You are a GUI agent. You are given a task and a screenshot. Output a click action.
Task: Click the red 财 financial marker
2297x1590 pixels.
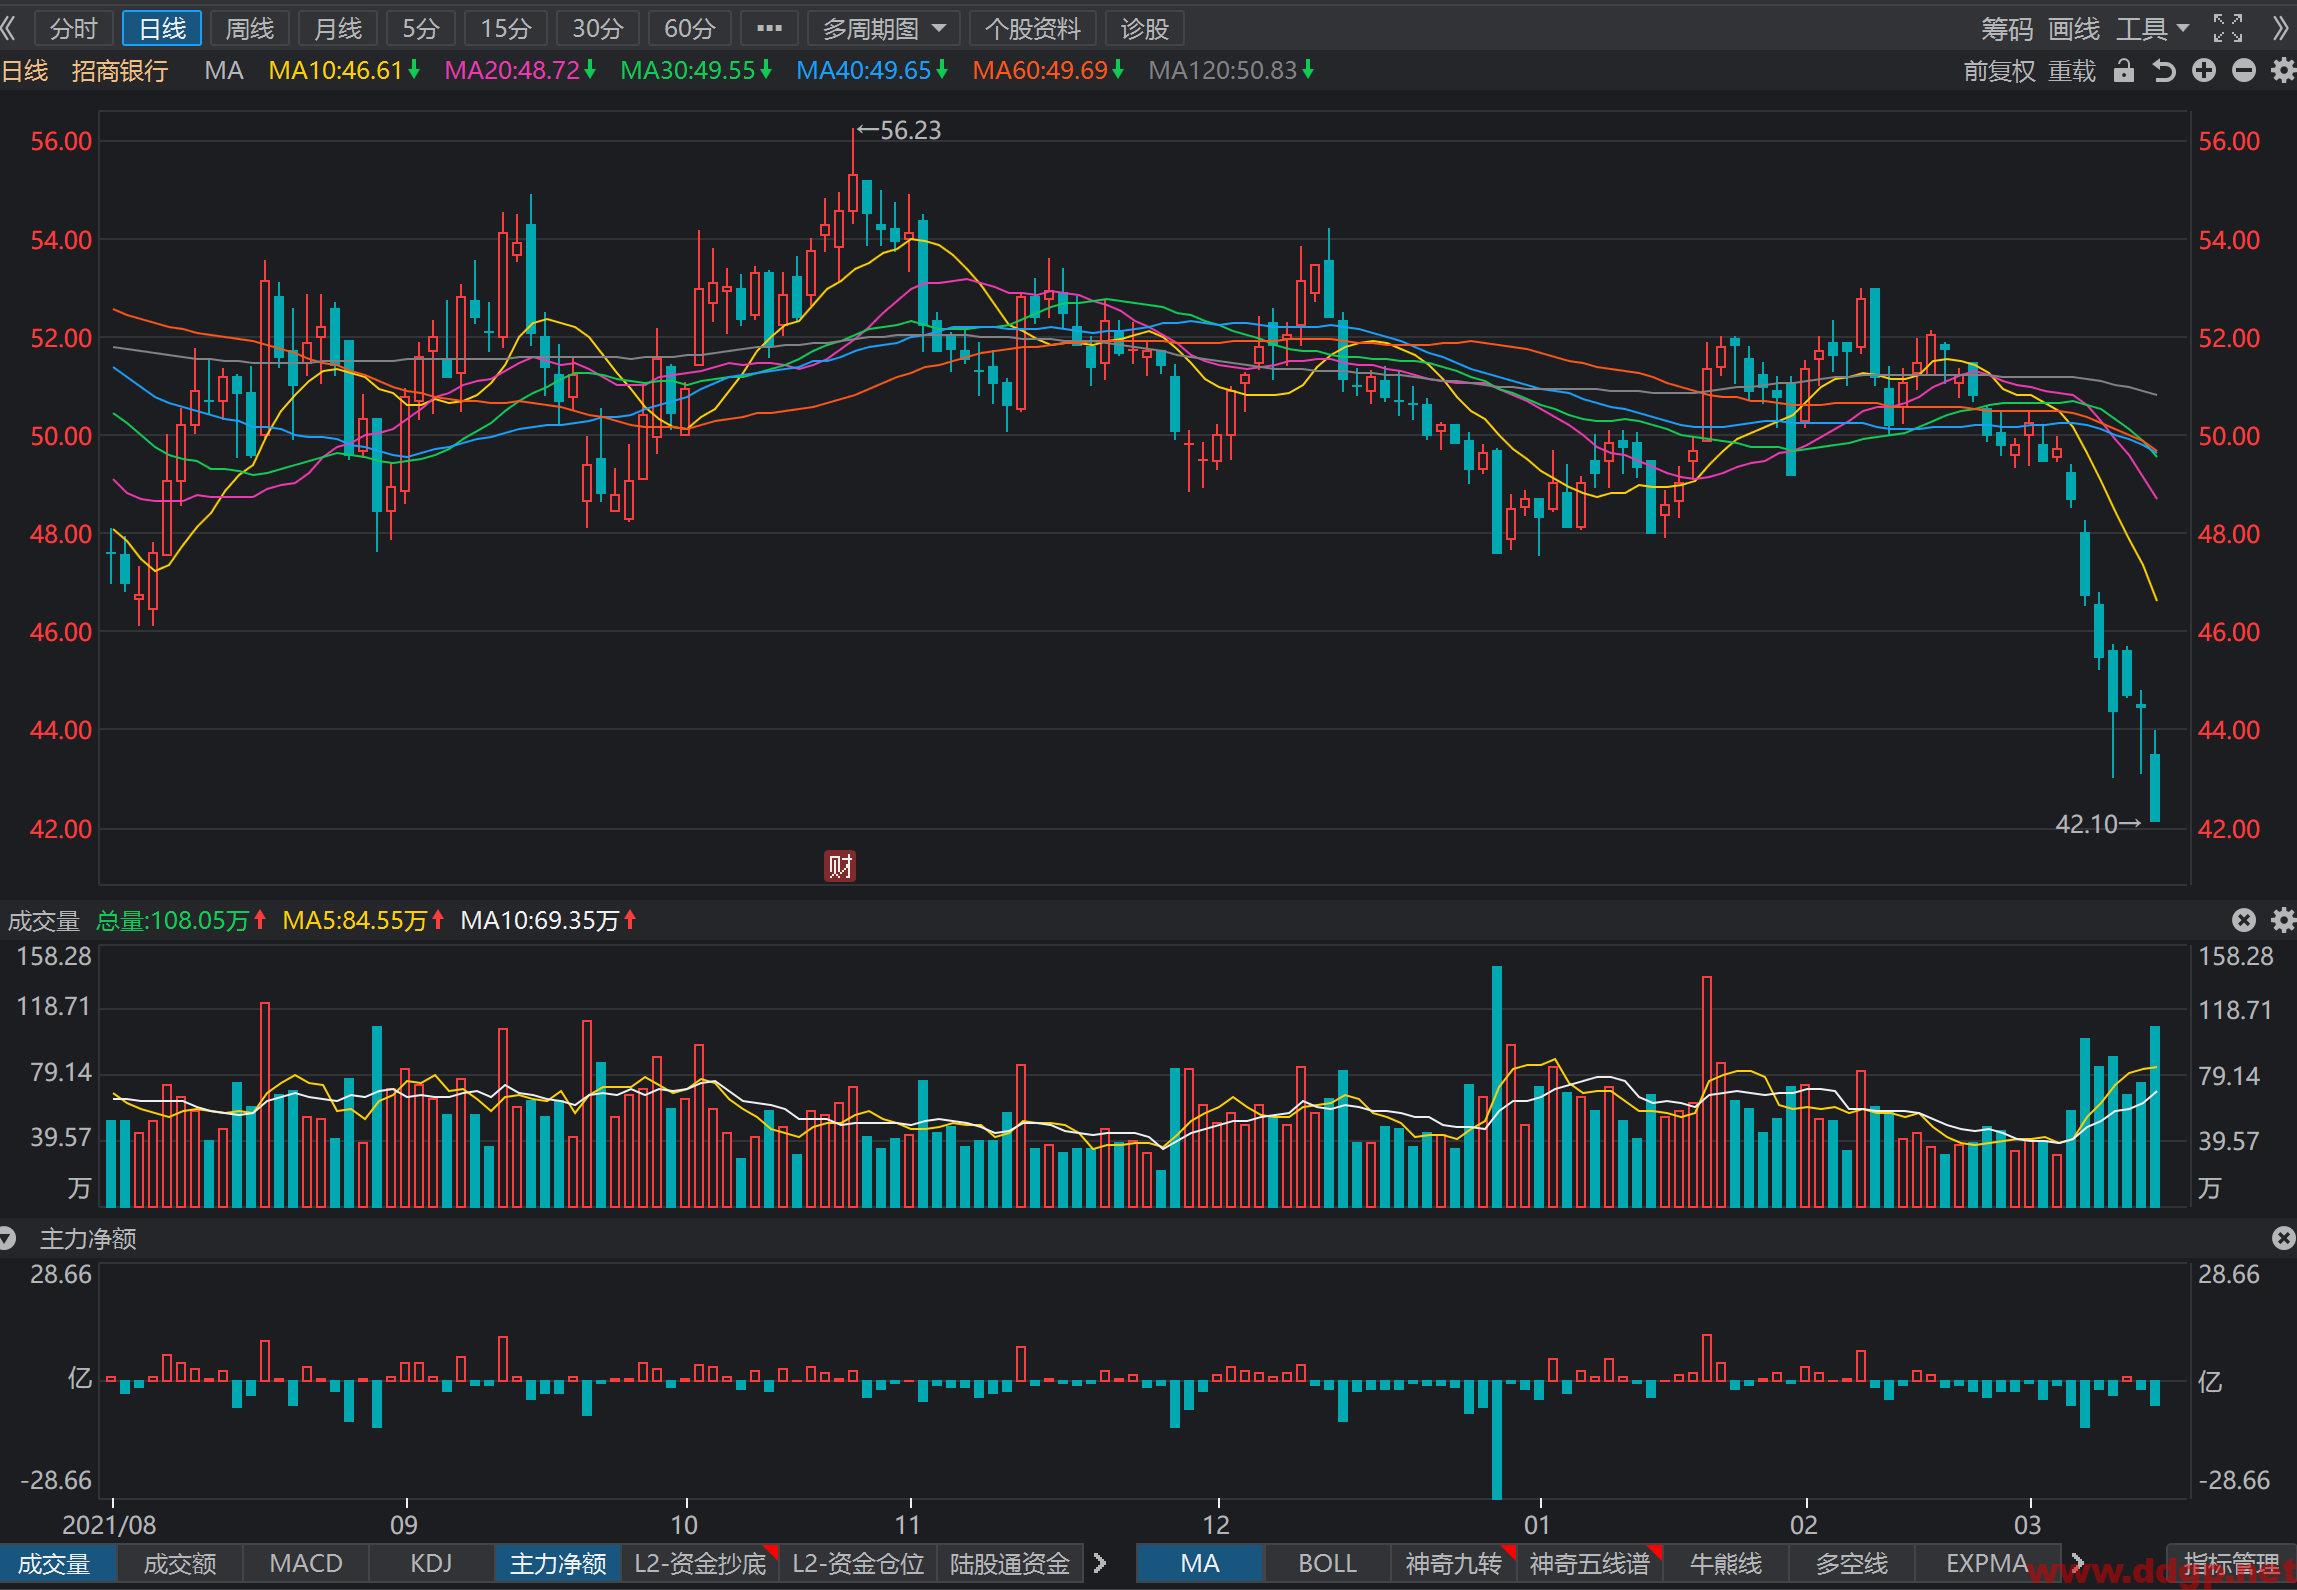click(840, 866)
